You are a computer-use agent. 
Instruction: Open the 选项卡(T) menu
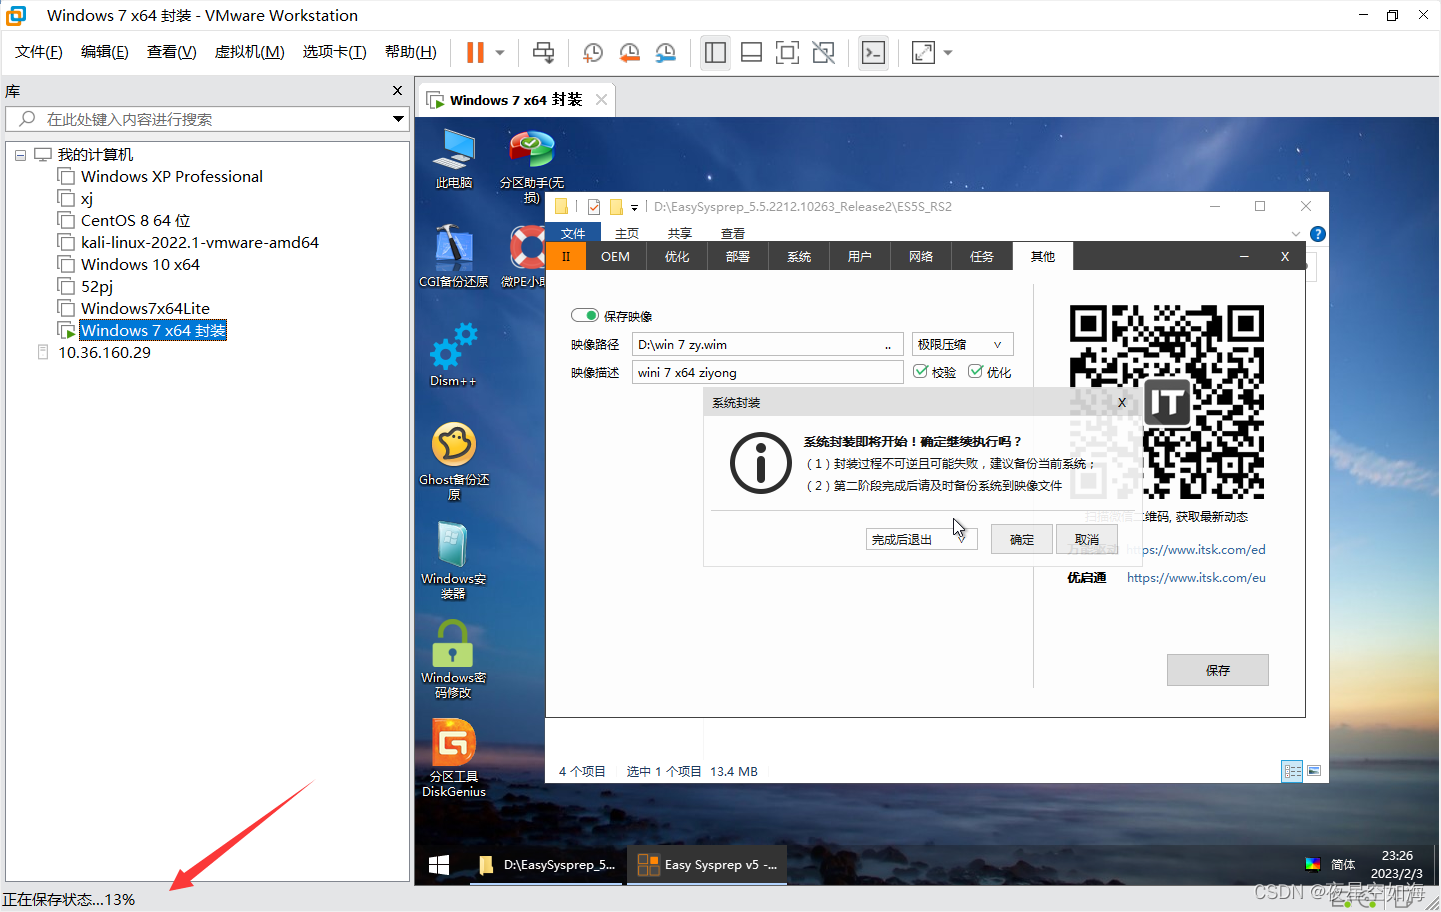pyautogui.click(x=334, y=52)
